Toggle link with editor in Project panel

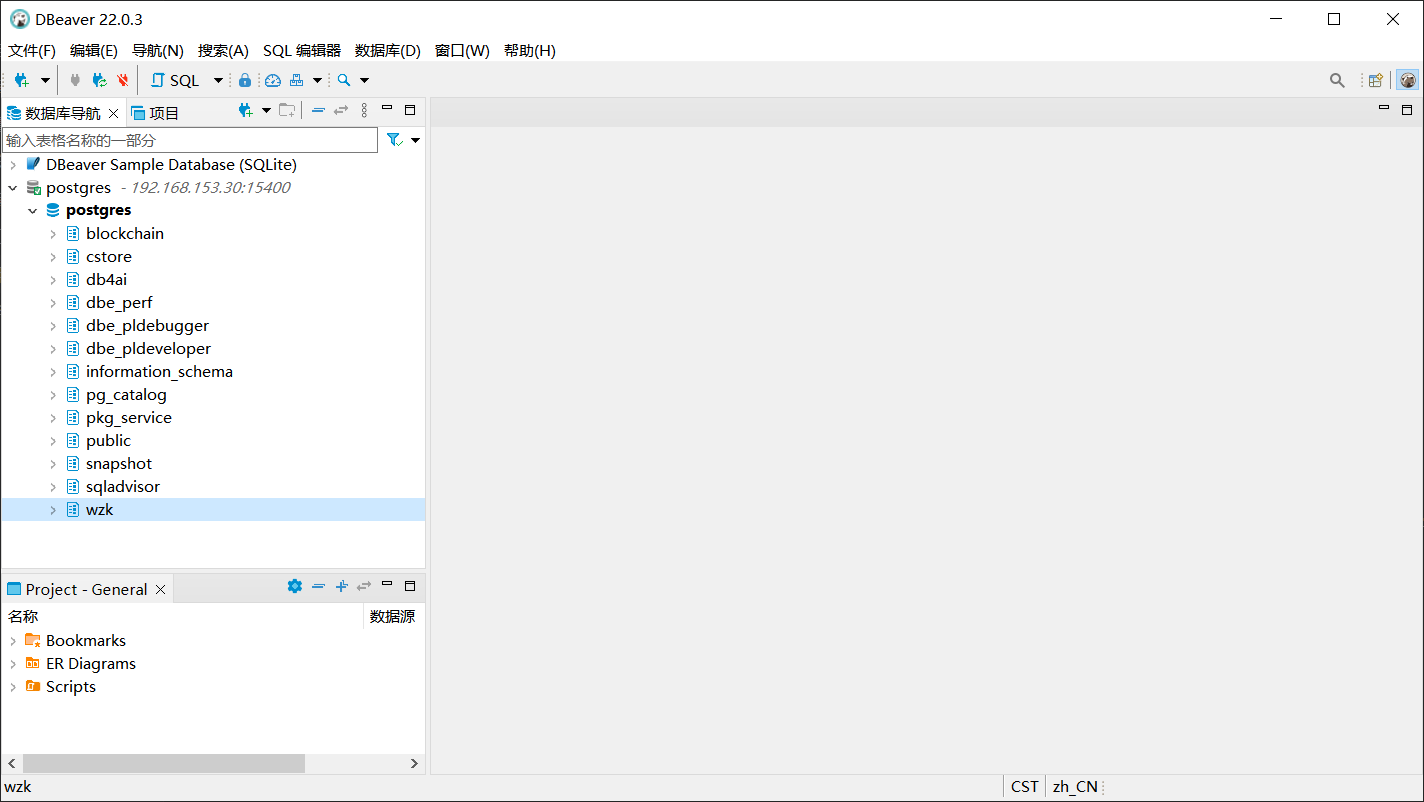coord(364,586)
